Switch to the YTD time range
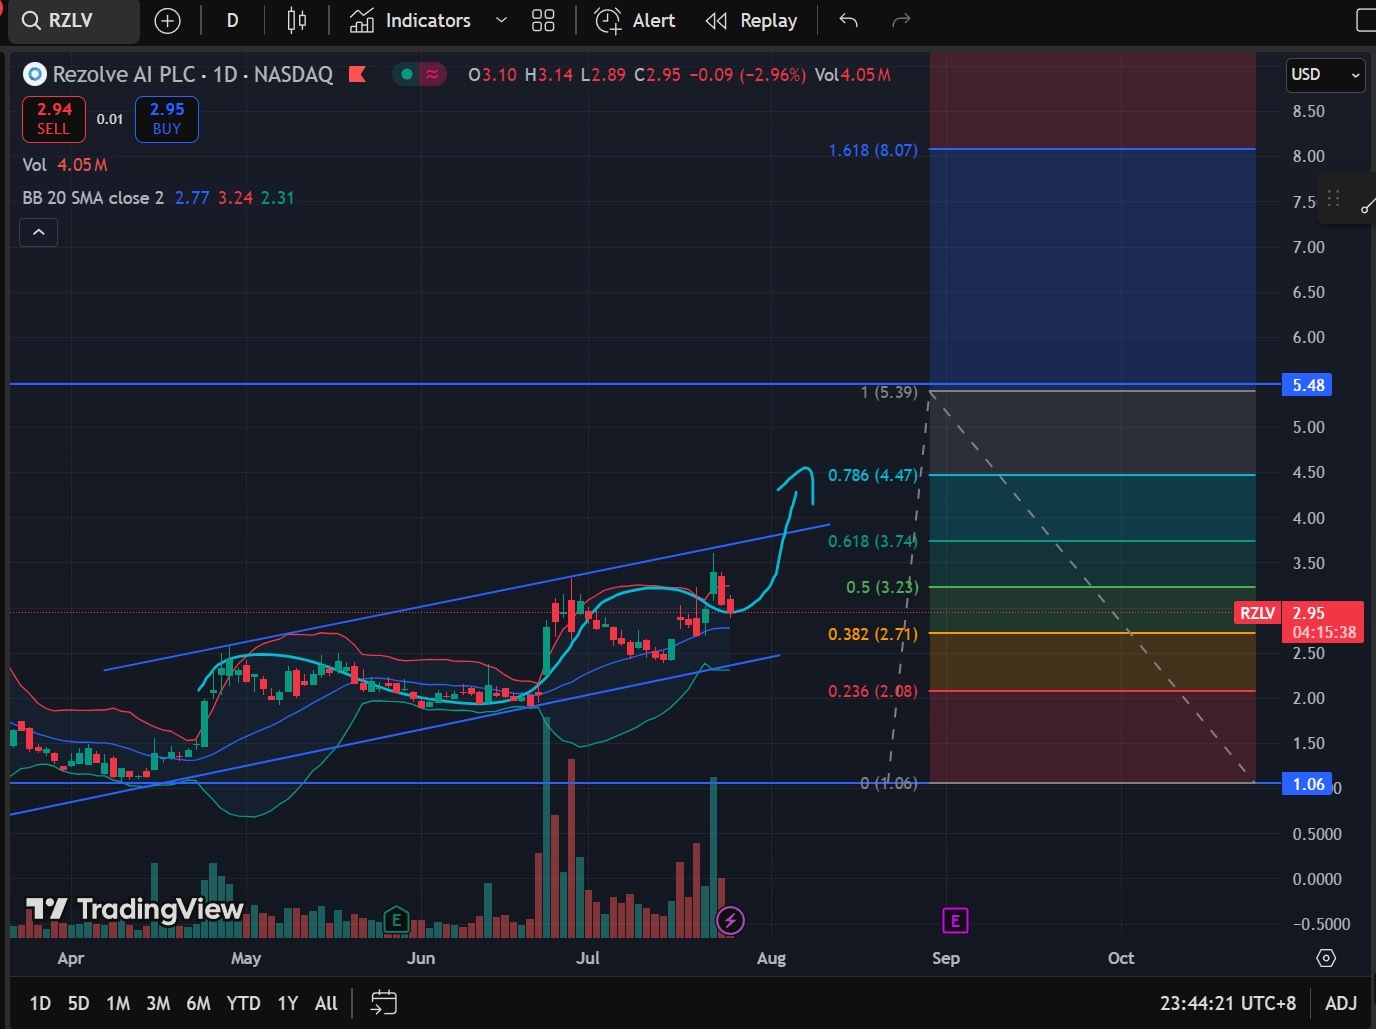 pos(243,1003)
